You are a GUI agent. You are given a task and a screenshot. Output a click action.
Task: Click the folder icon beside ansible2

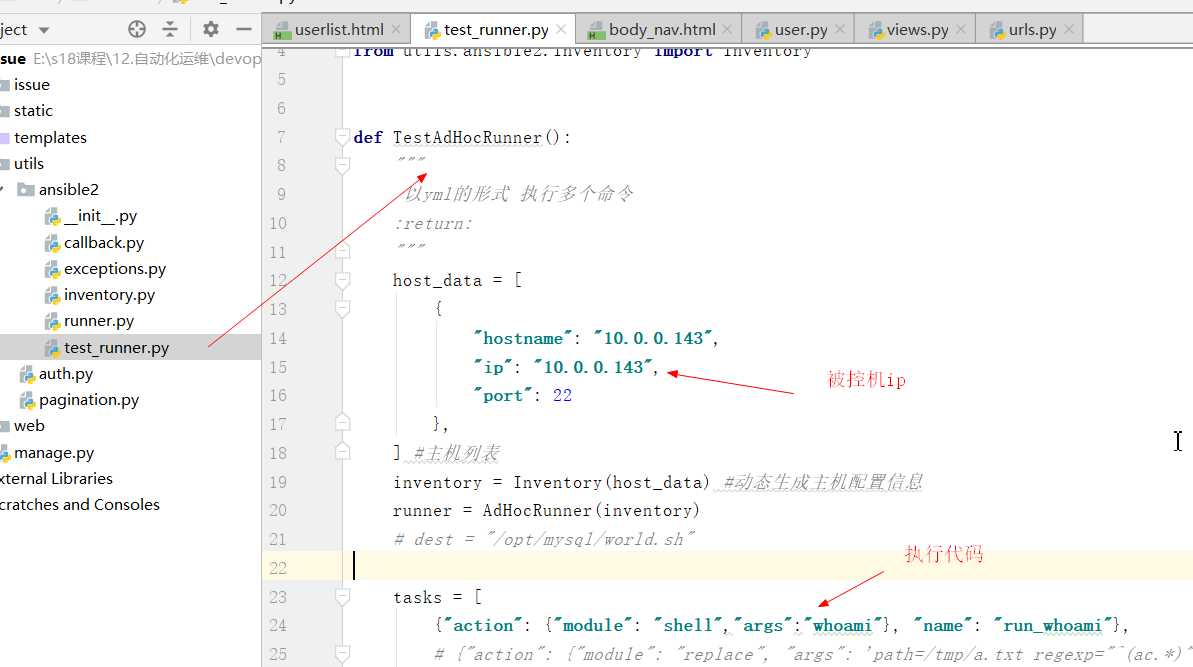click(26, 189)
